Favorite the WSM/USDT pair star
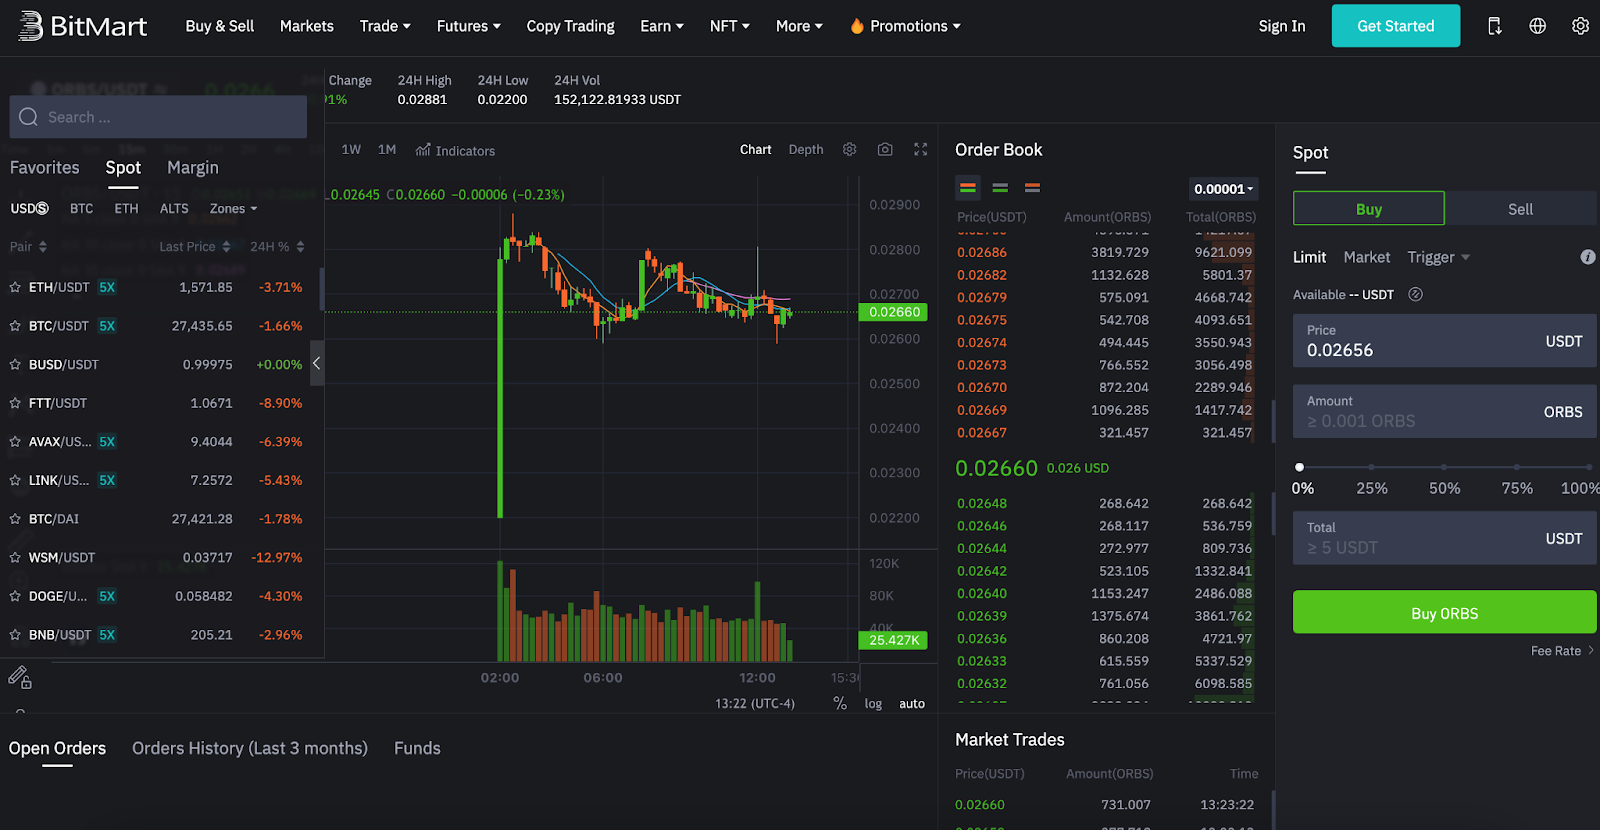Viewport: 1600px width, 830px height. point(15,558)
